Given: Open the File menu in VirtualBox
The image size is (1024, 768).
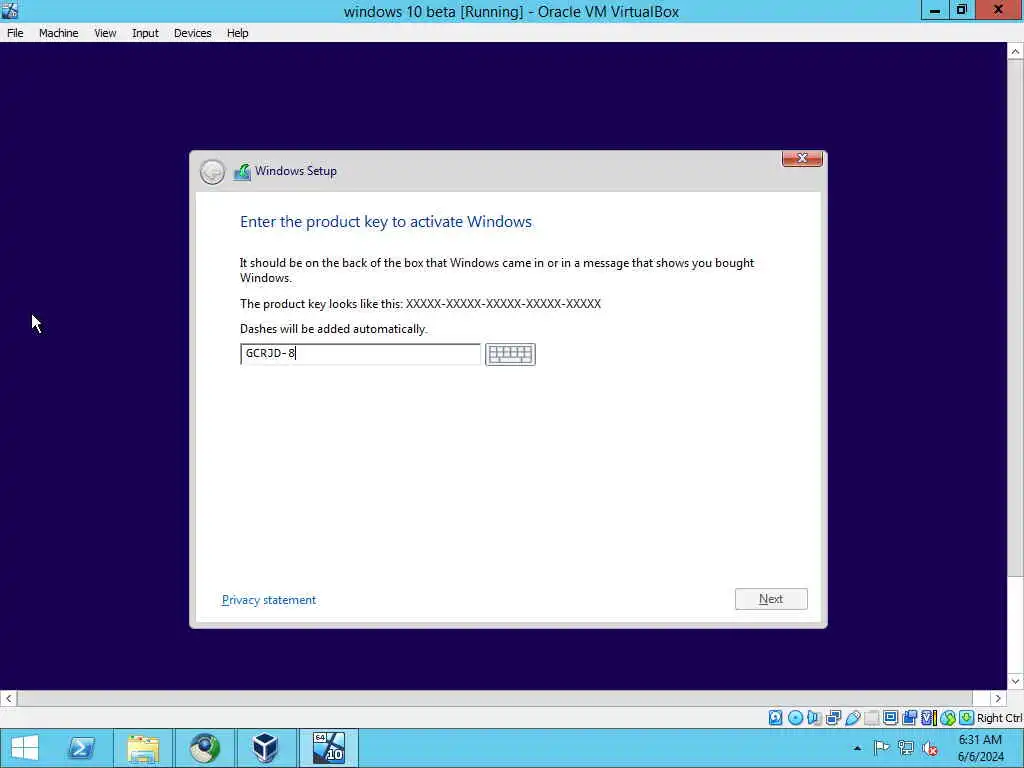Looking at the screenshot, I should 15,33.
